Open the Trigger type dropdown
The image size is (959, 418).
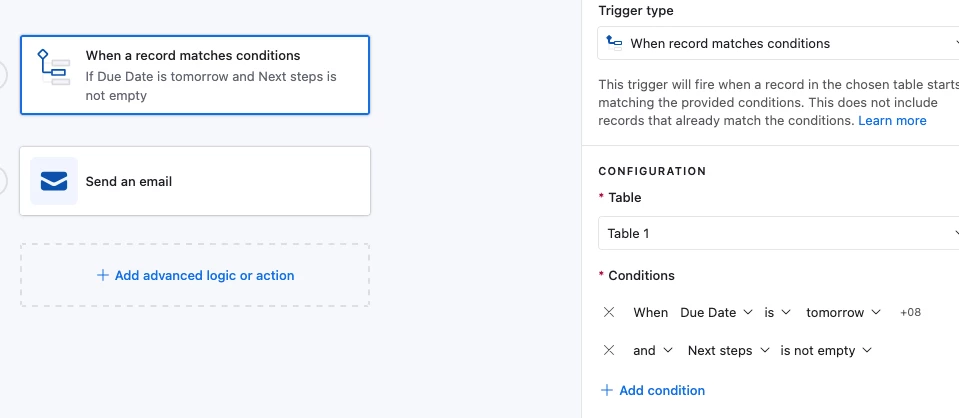tap(778, 43)
